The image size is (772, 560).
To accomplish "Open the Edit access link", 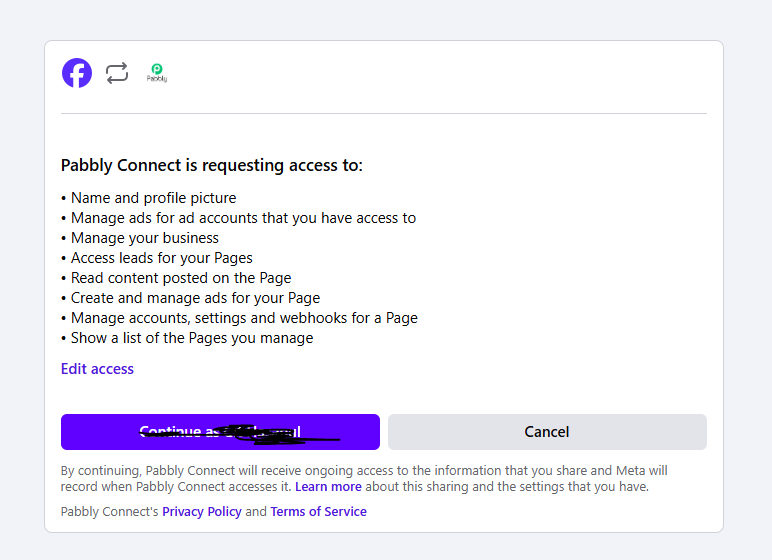I will 97,369.
